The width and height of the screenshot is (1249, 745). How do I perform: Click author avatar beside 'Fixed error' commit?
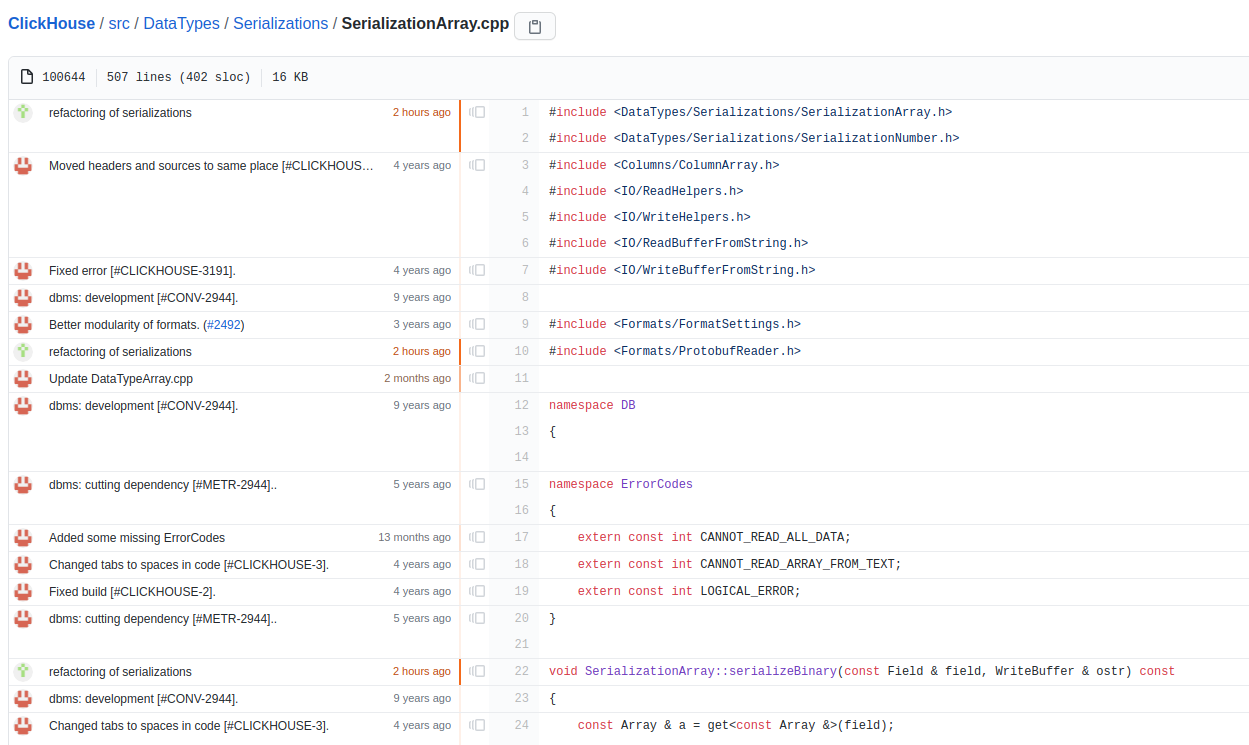[23, 271]
